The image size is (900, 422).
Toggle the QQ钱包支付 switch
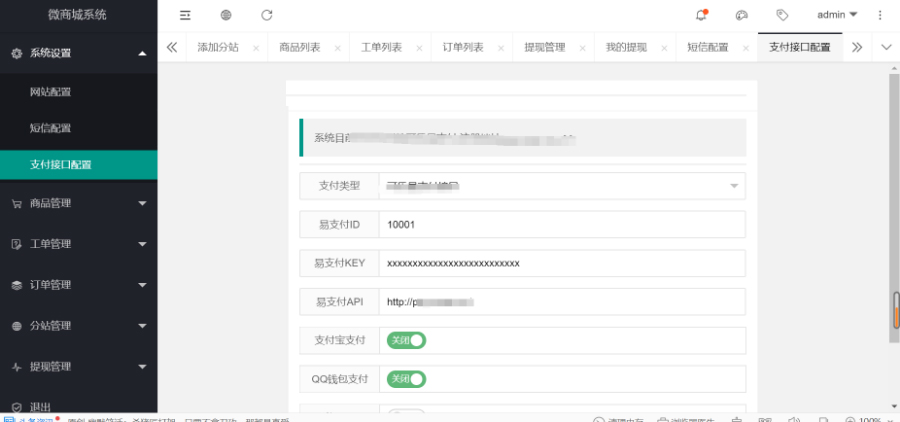406,379
